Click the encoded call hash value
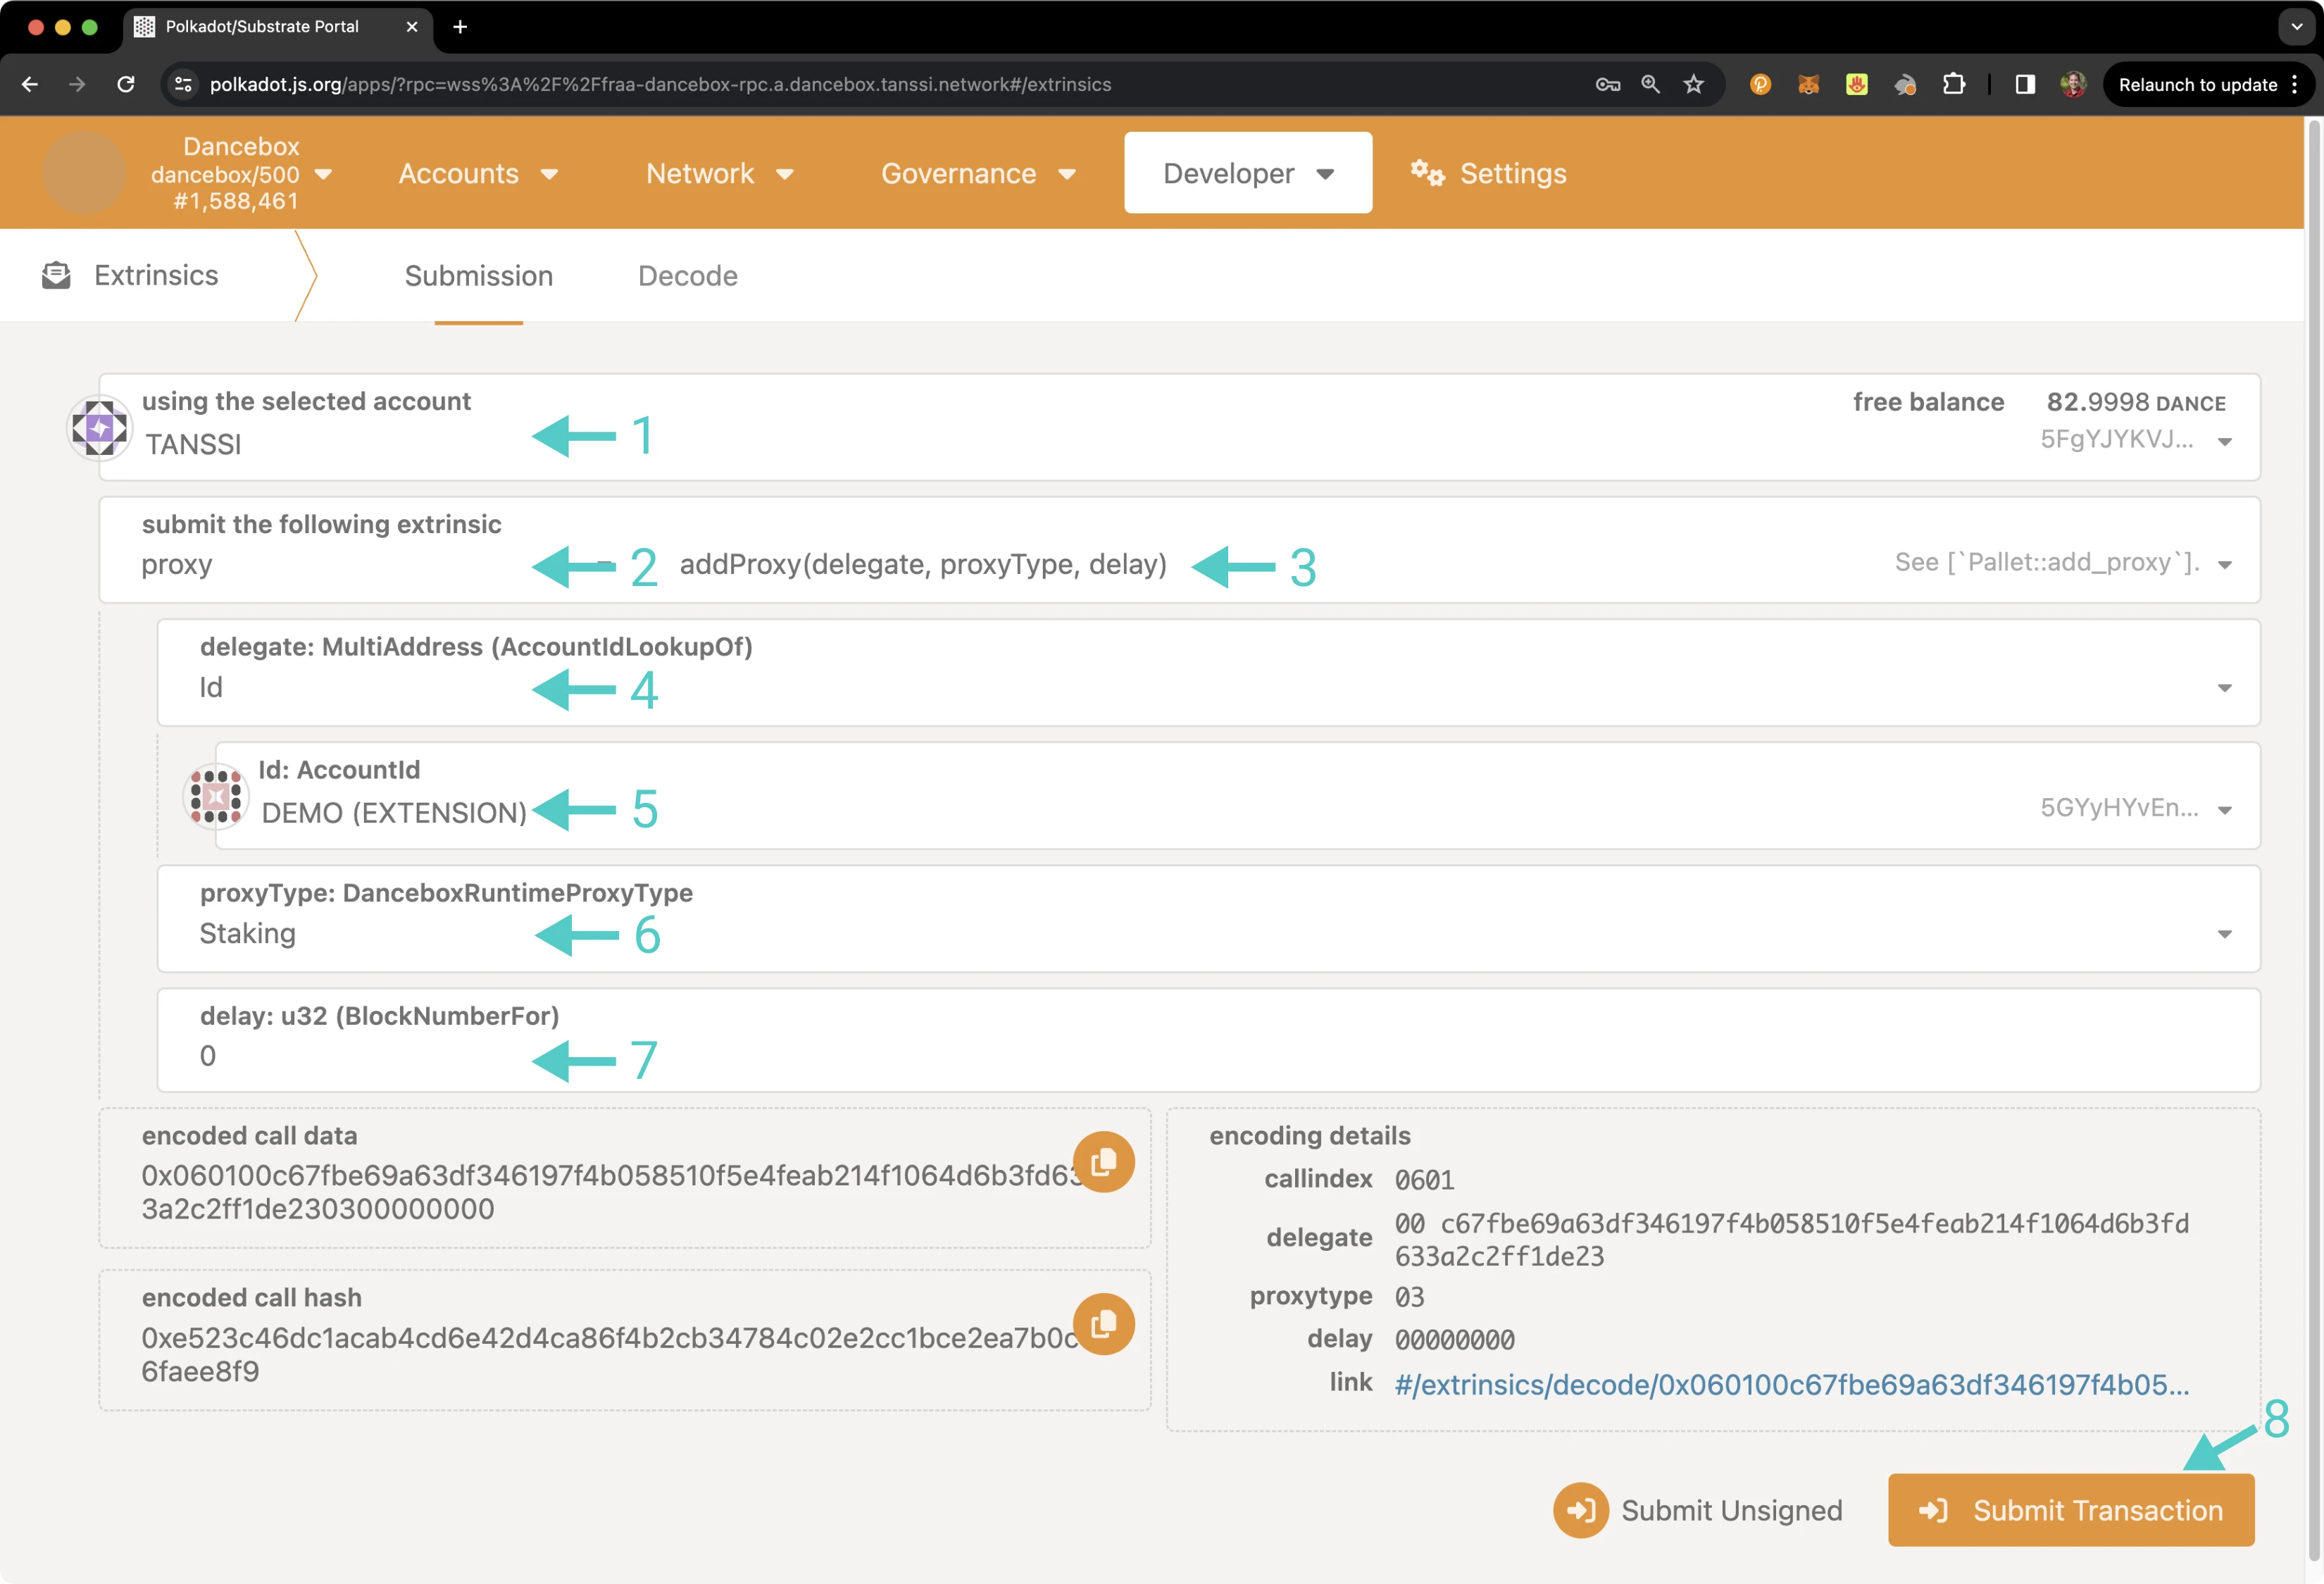Image resolution: width=2324 pixels, height=1584 pixels. pyautogui.click(x=610, y=1354)
